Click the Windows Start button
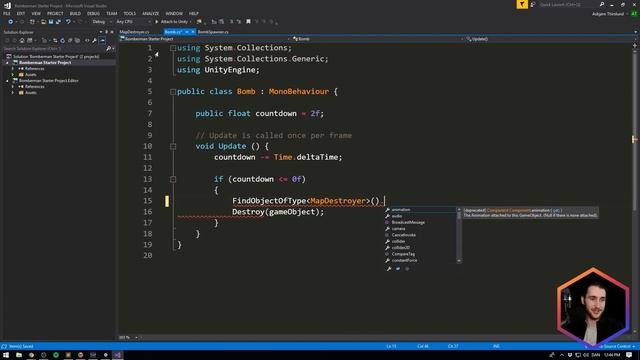The width and height of the screenshot is (640, 360). 6,355
